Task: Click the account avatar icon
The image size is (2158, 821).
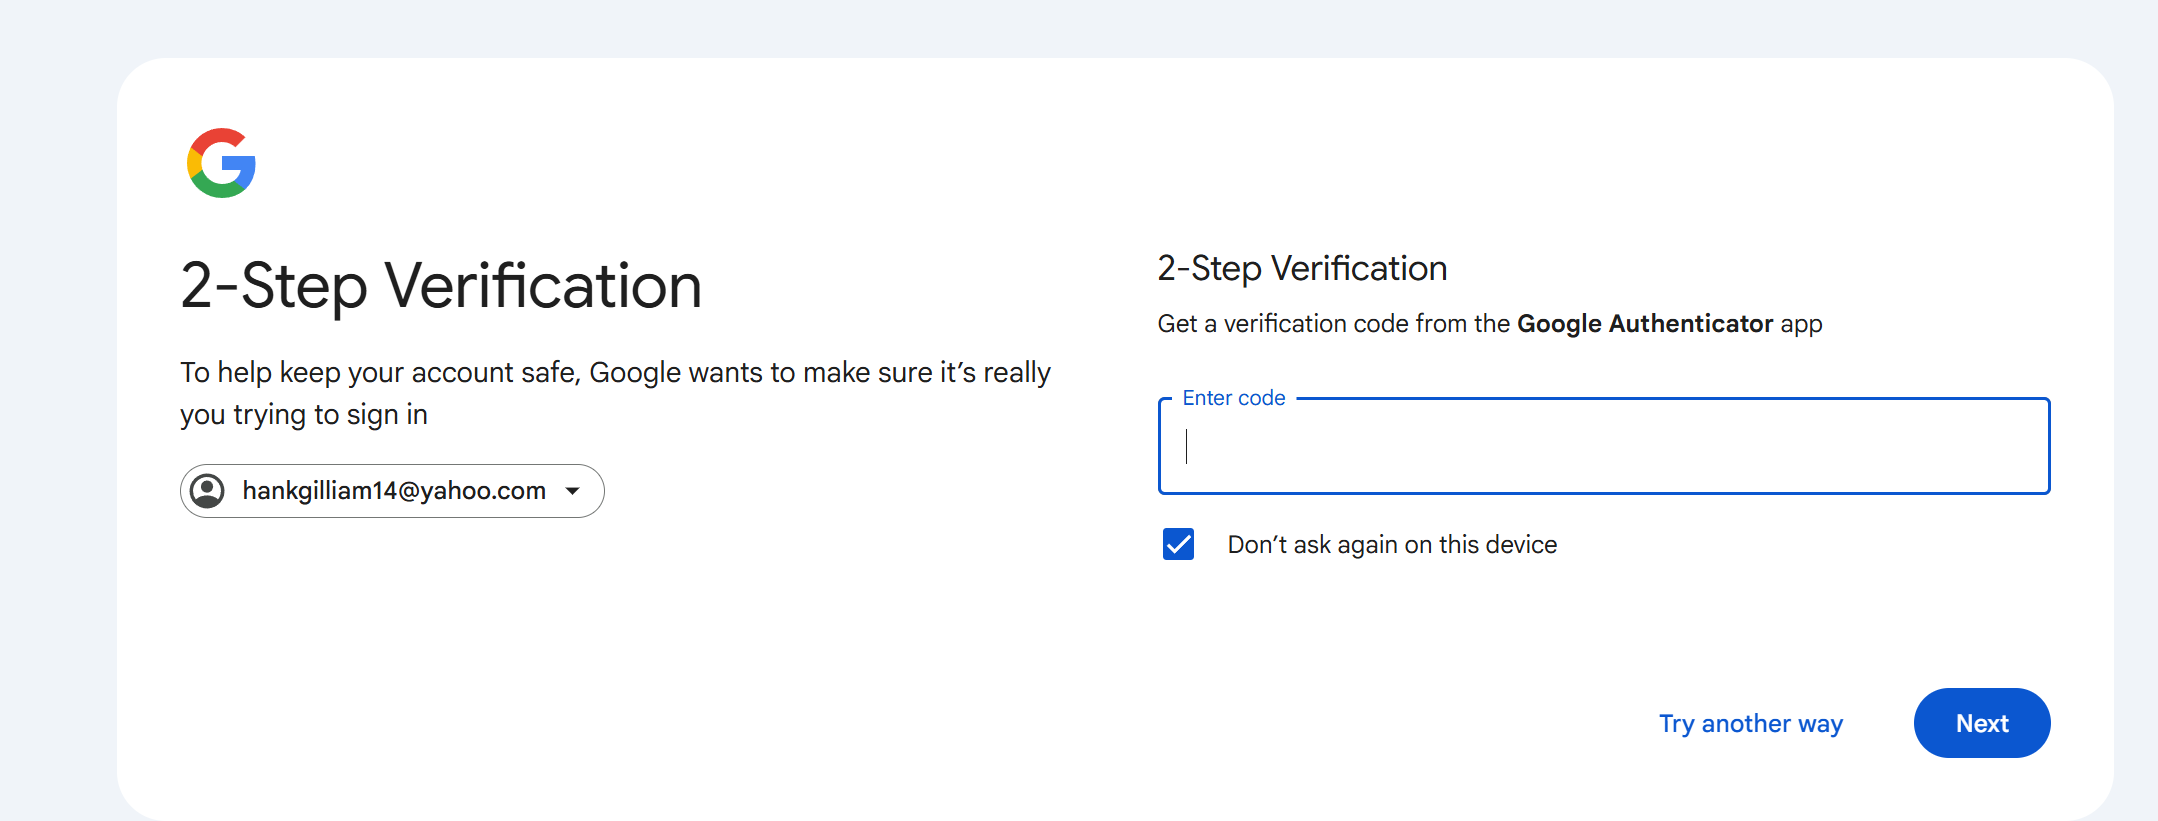Action: (208, 491)
